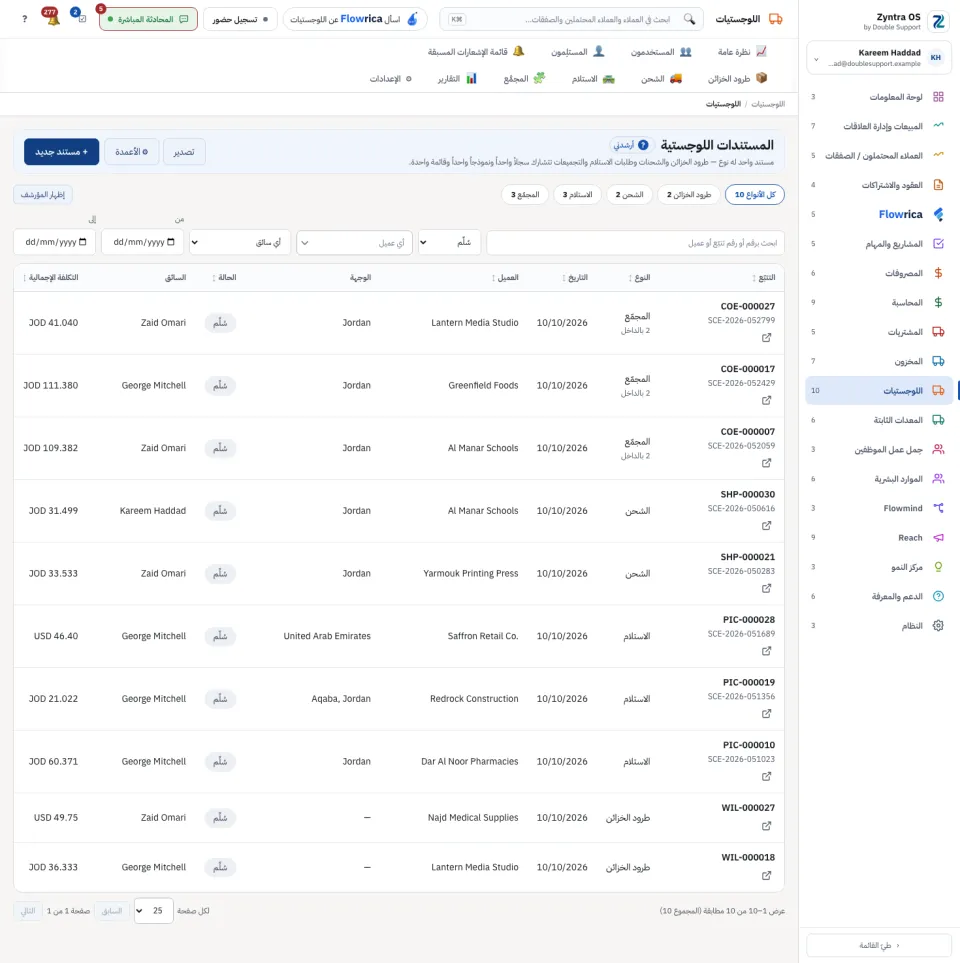Expand the Kareem Haddad account switcher
960x963 pixels.
coord(879,58)
